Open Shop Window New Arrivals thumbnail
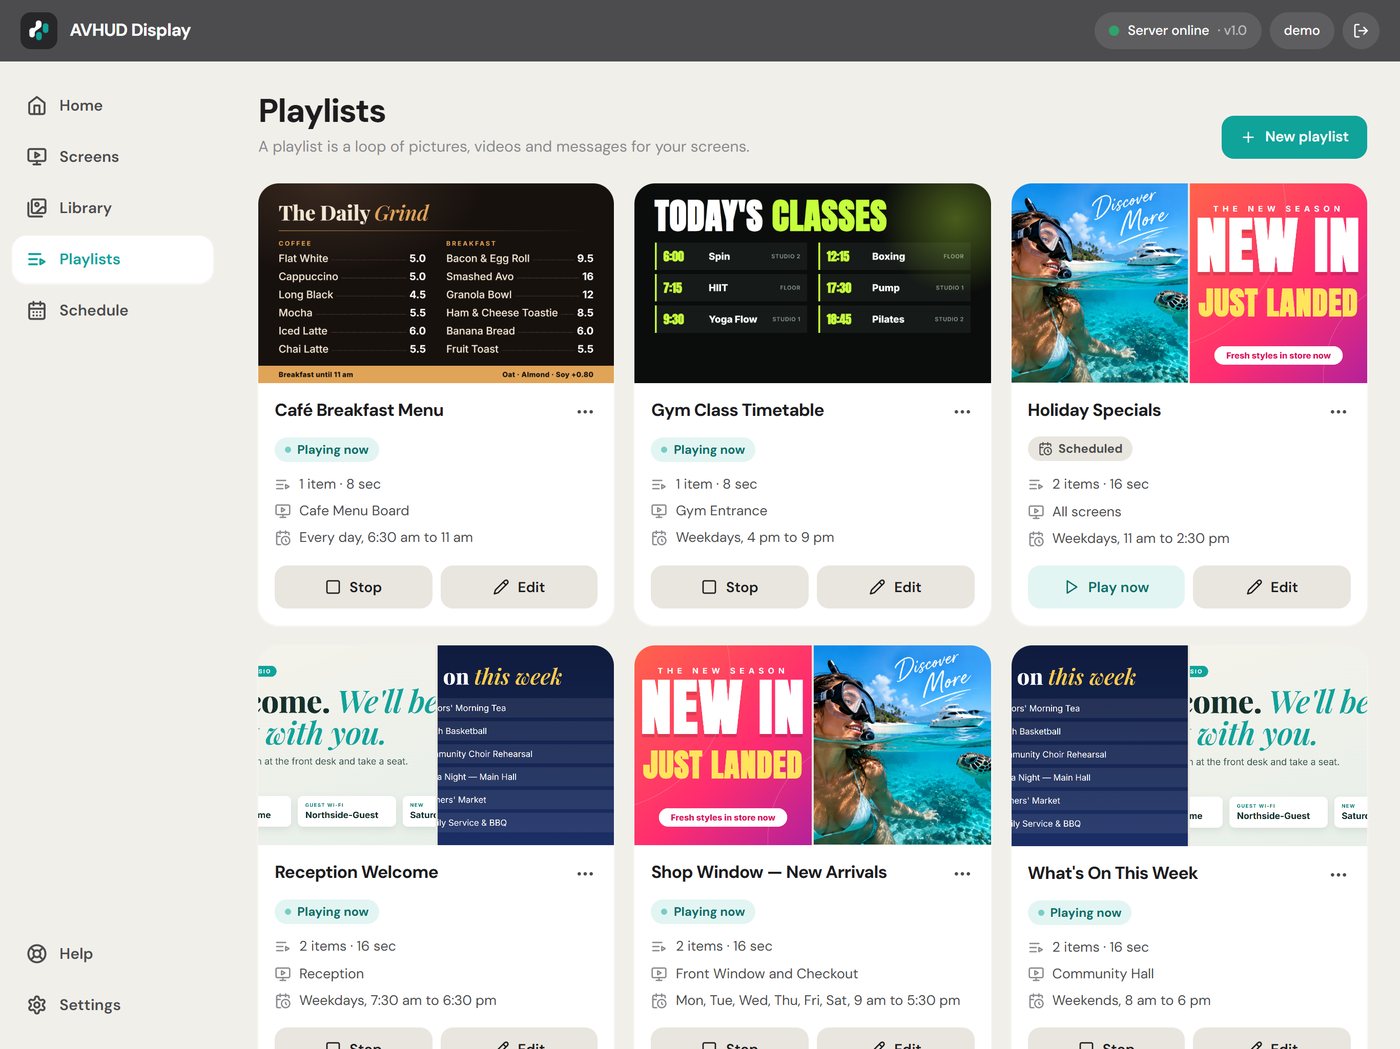 [x=812, y=745]
